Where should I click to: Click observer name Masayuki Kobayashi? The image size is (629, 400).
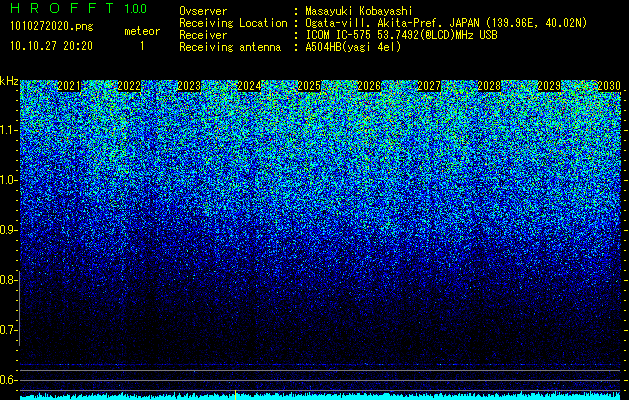pyautogui.click(x=359, y=11)
